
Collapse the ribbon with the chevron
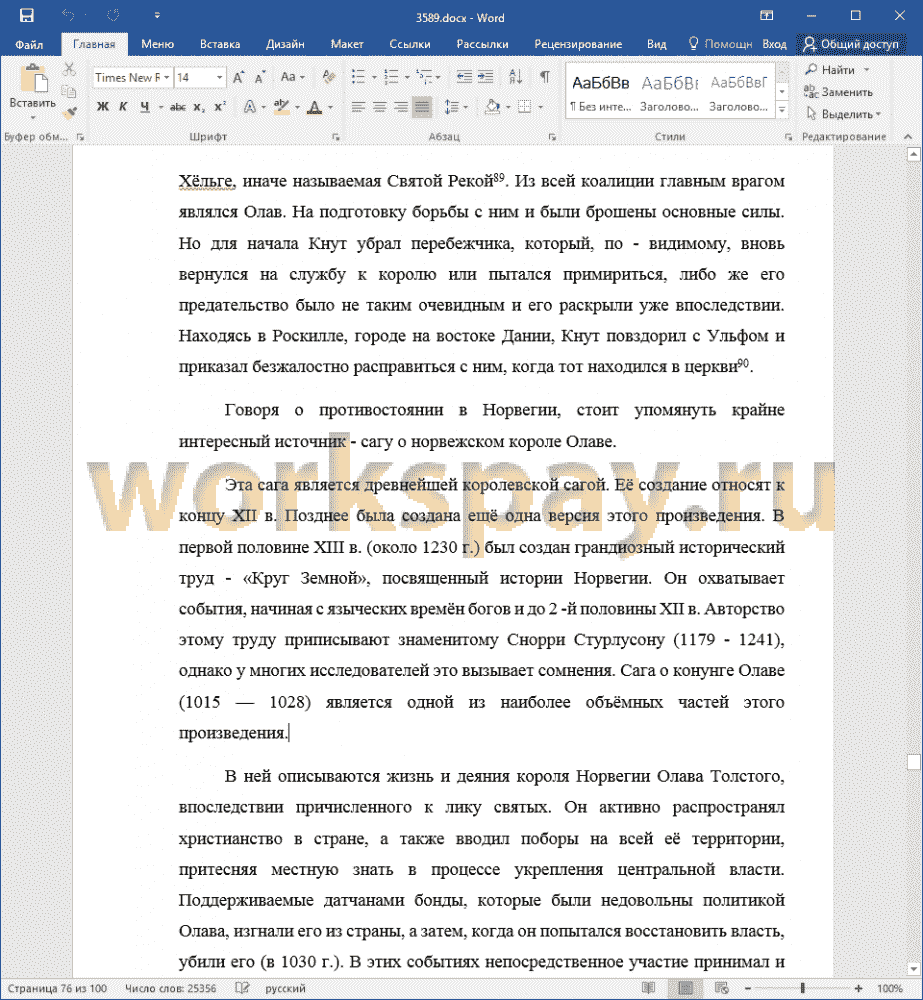908,136
